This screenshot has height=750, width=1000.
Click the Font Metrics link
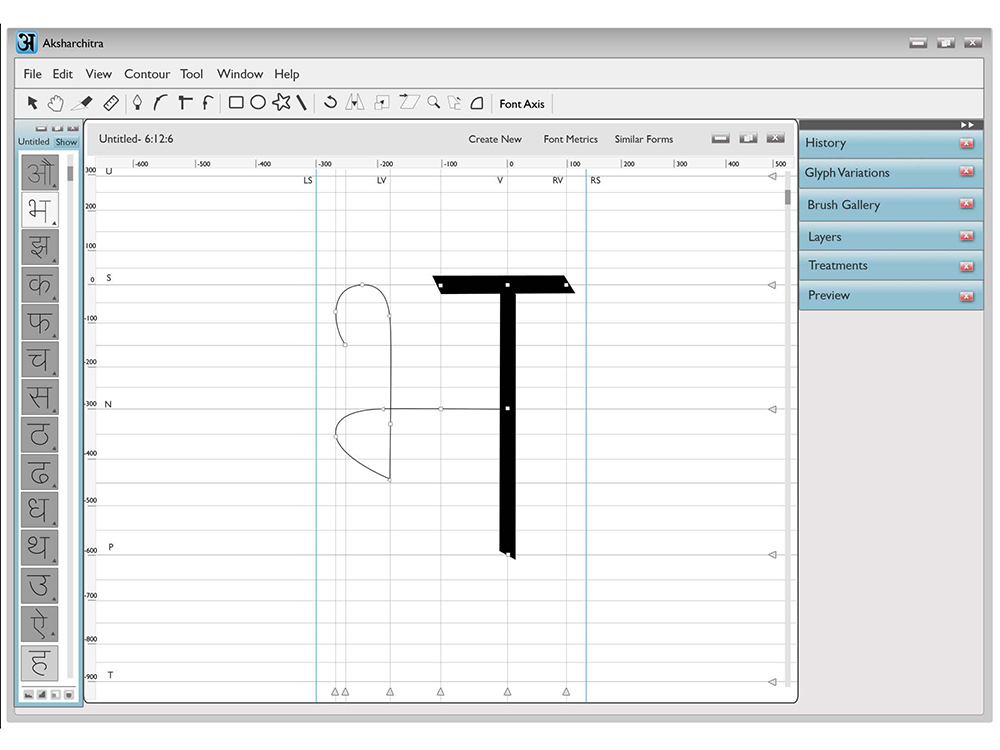(x=570, y=139)
